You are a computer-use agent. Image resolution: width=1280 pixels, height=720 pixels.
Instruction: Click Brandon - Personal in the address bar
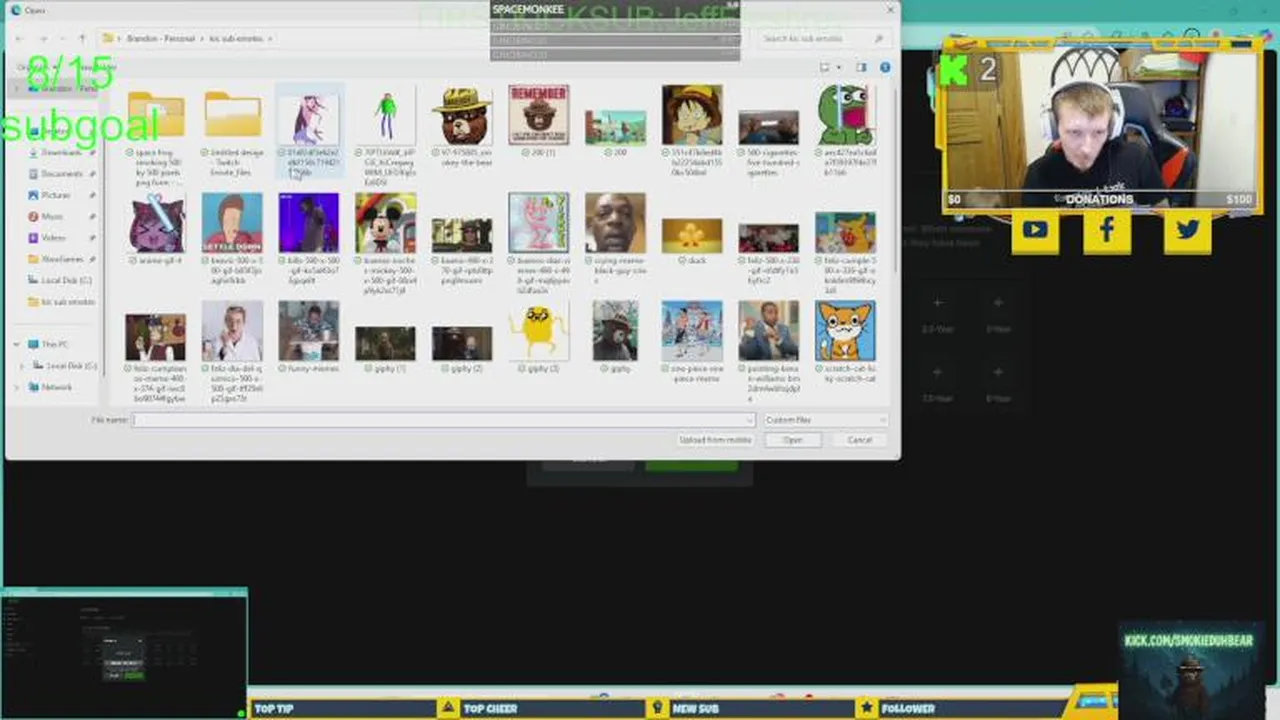click(x=160, y=38)
